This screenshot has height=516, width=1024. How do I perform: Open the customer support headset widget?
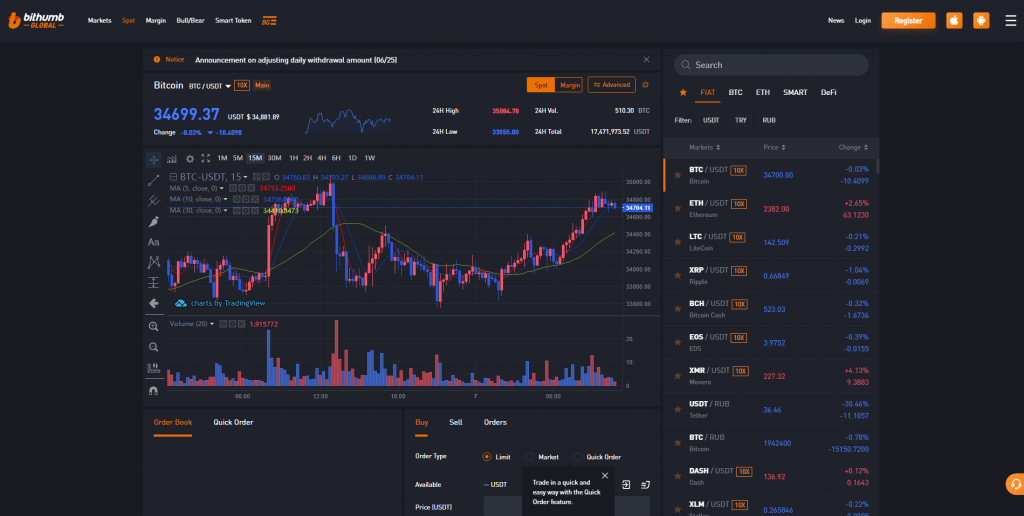point(1015,484)
